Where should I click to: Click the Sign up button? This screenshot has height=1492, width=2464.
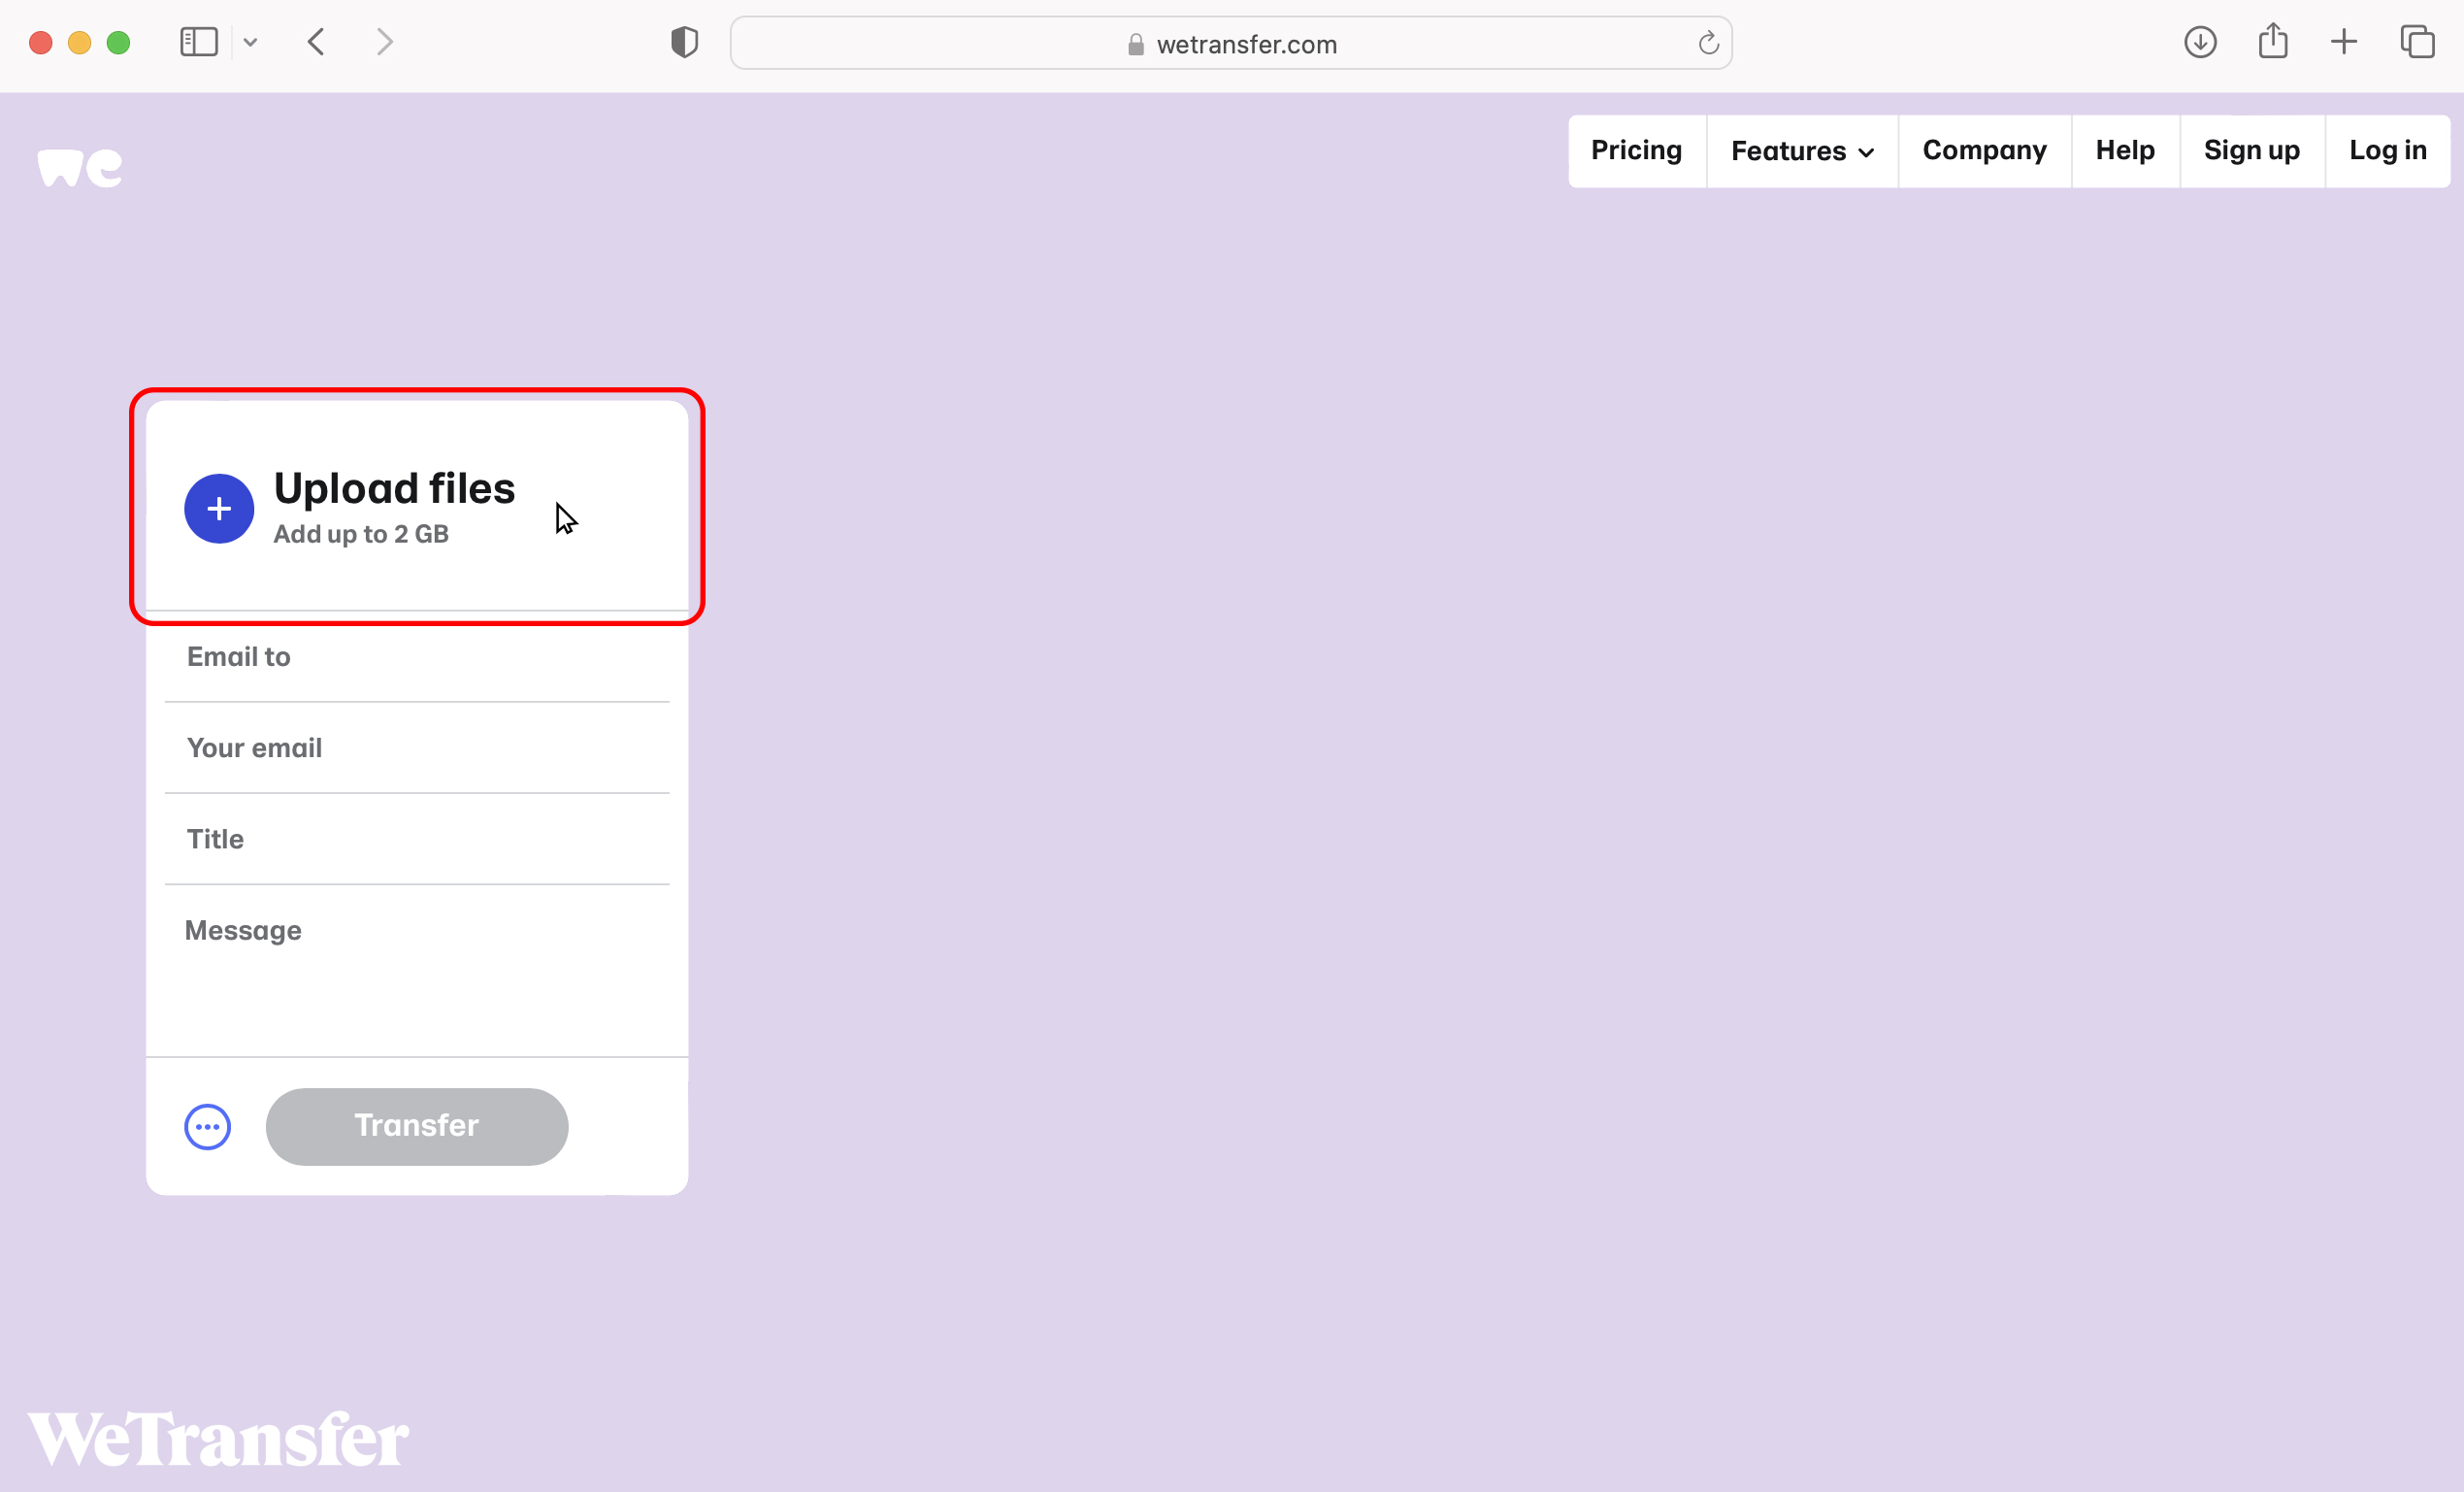click(2252, 149)
